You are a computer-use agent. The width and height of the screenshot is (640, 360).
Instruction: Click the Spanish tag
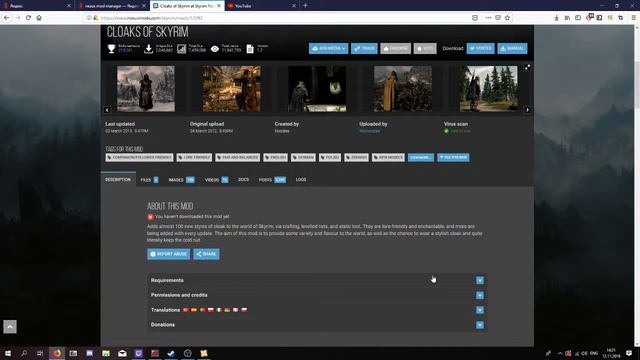(356, 158)
